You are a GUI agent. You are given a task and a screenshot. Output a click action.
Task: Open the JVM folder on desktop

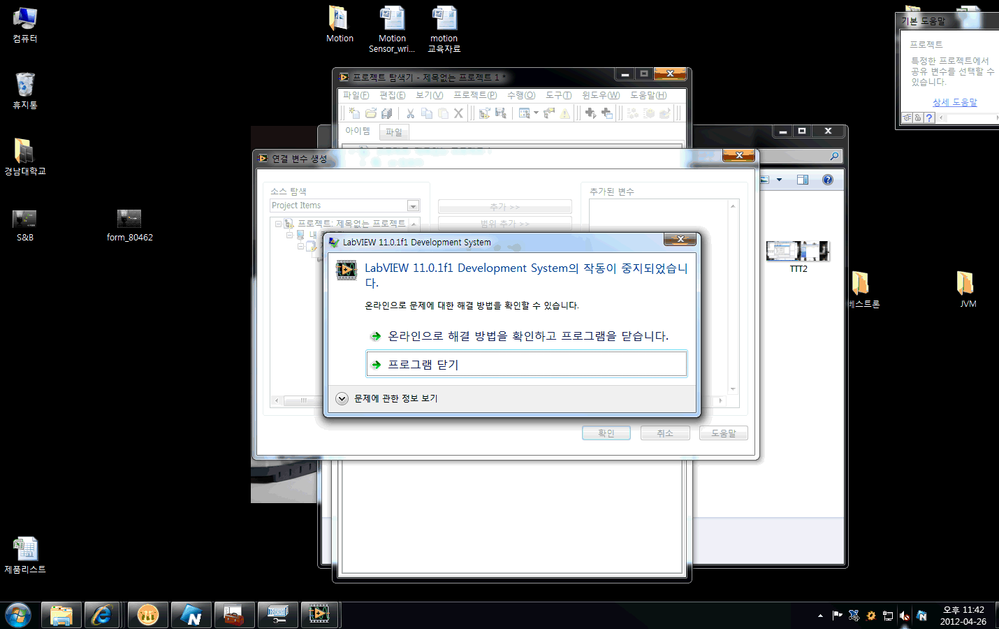coord(967,289)
